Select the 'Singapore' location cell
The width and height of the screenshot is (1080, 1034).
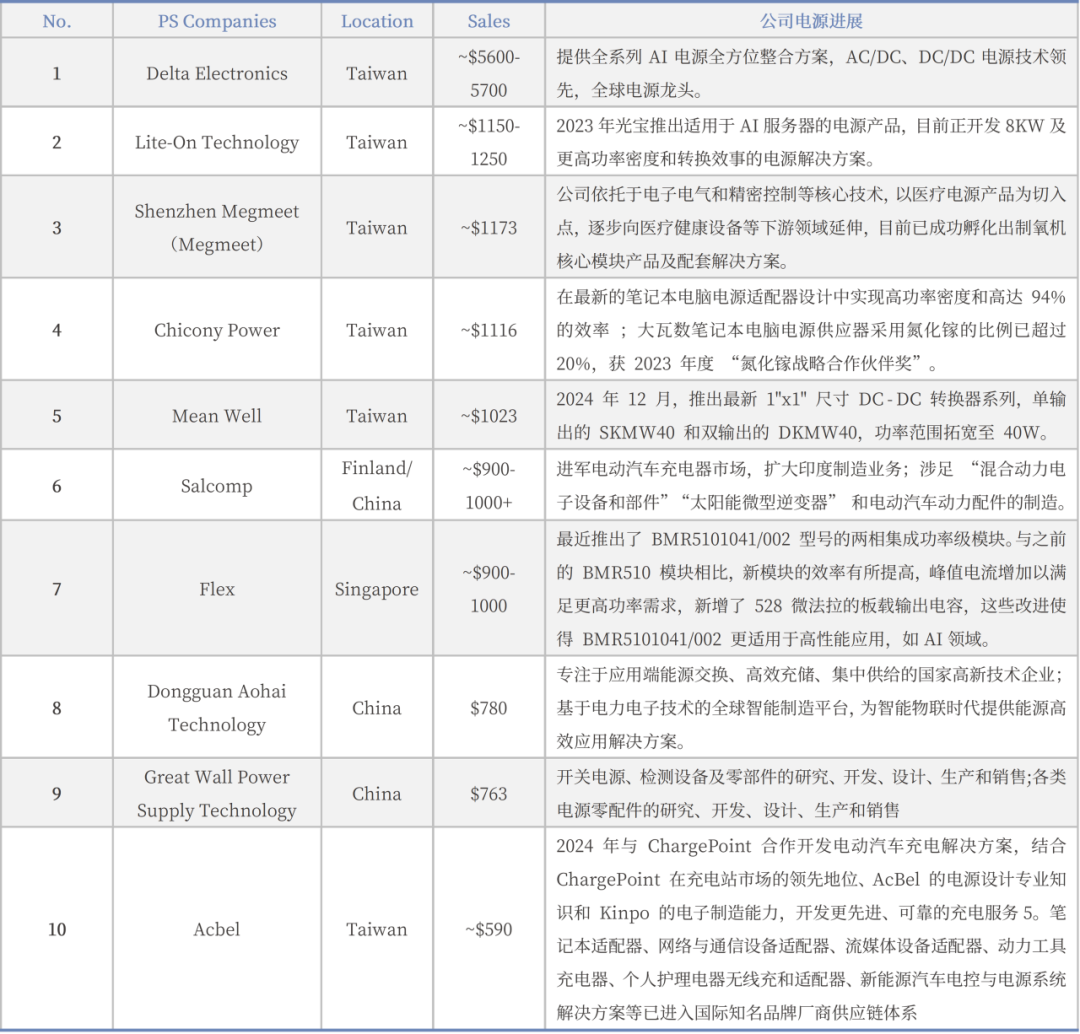(377, 589)
